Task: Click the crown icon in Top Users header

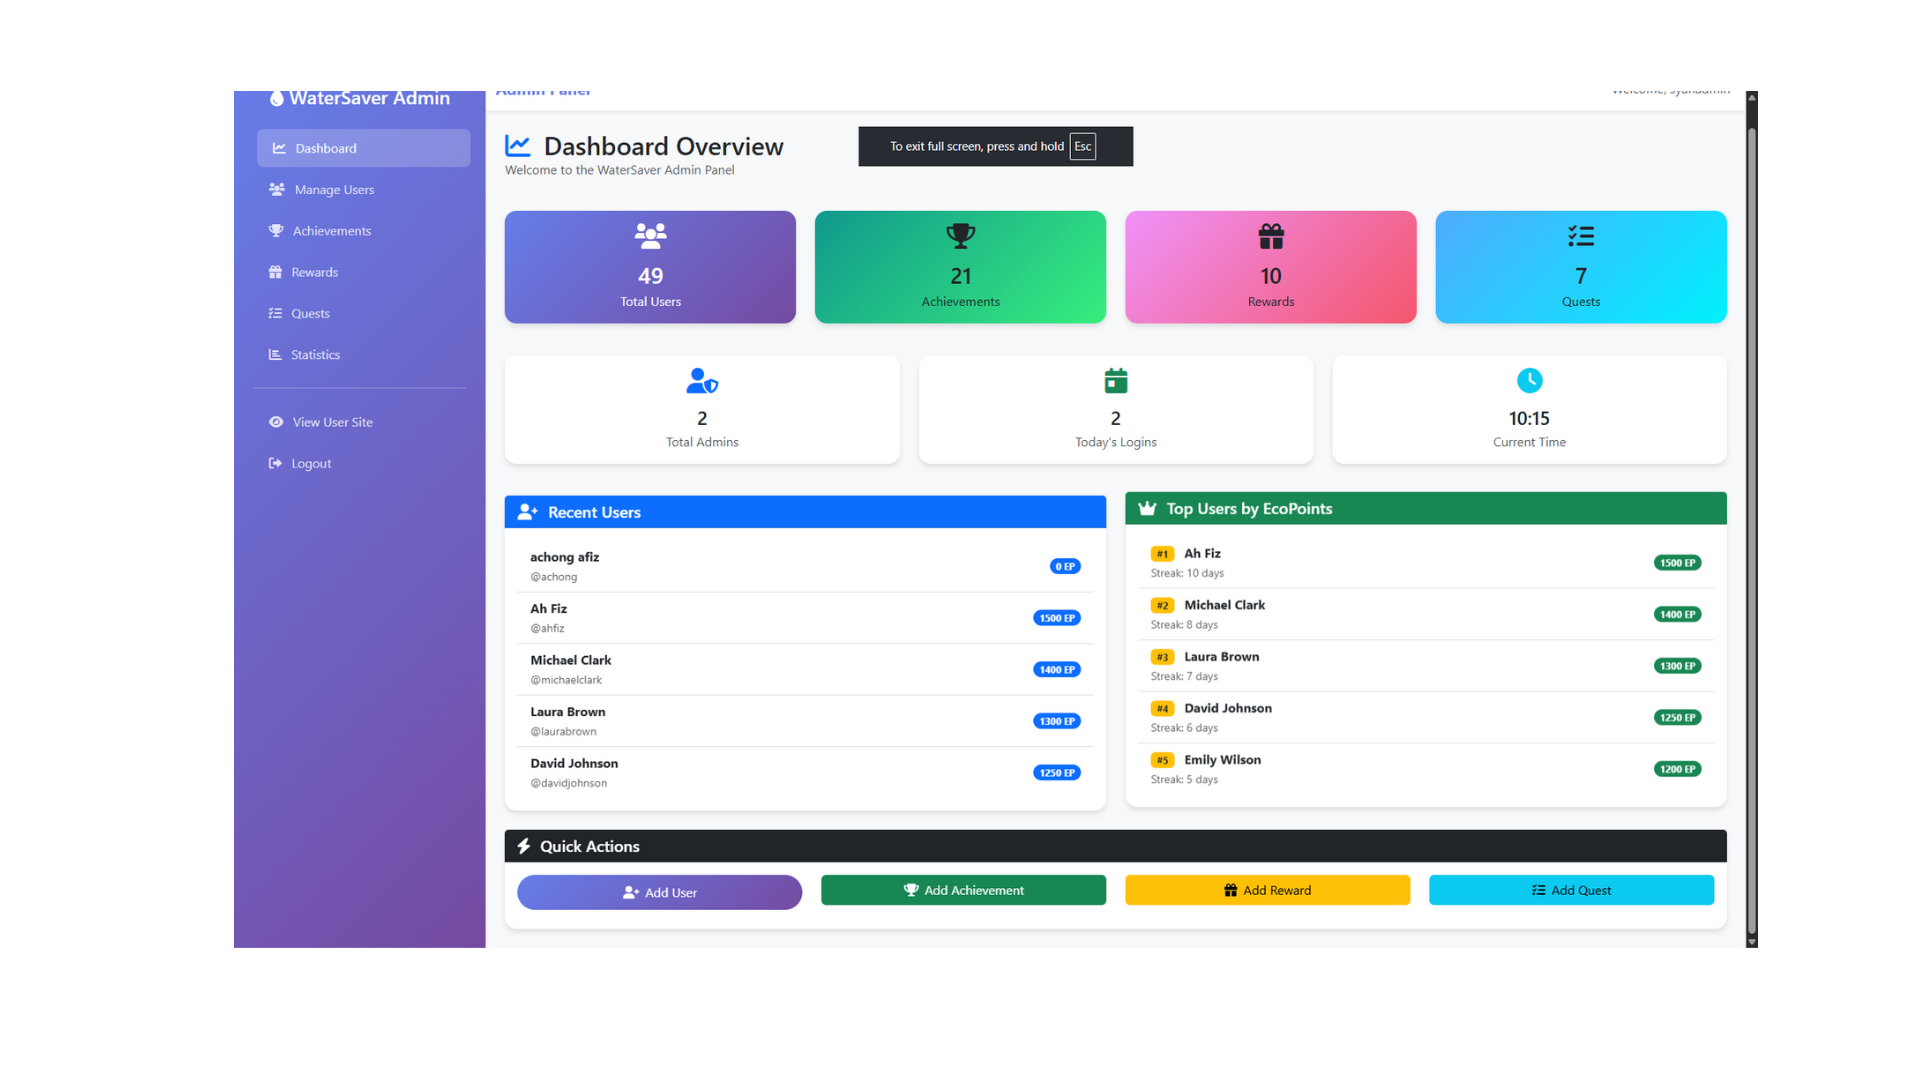Action: [x=1147, y=509]
